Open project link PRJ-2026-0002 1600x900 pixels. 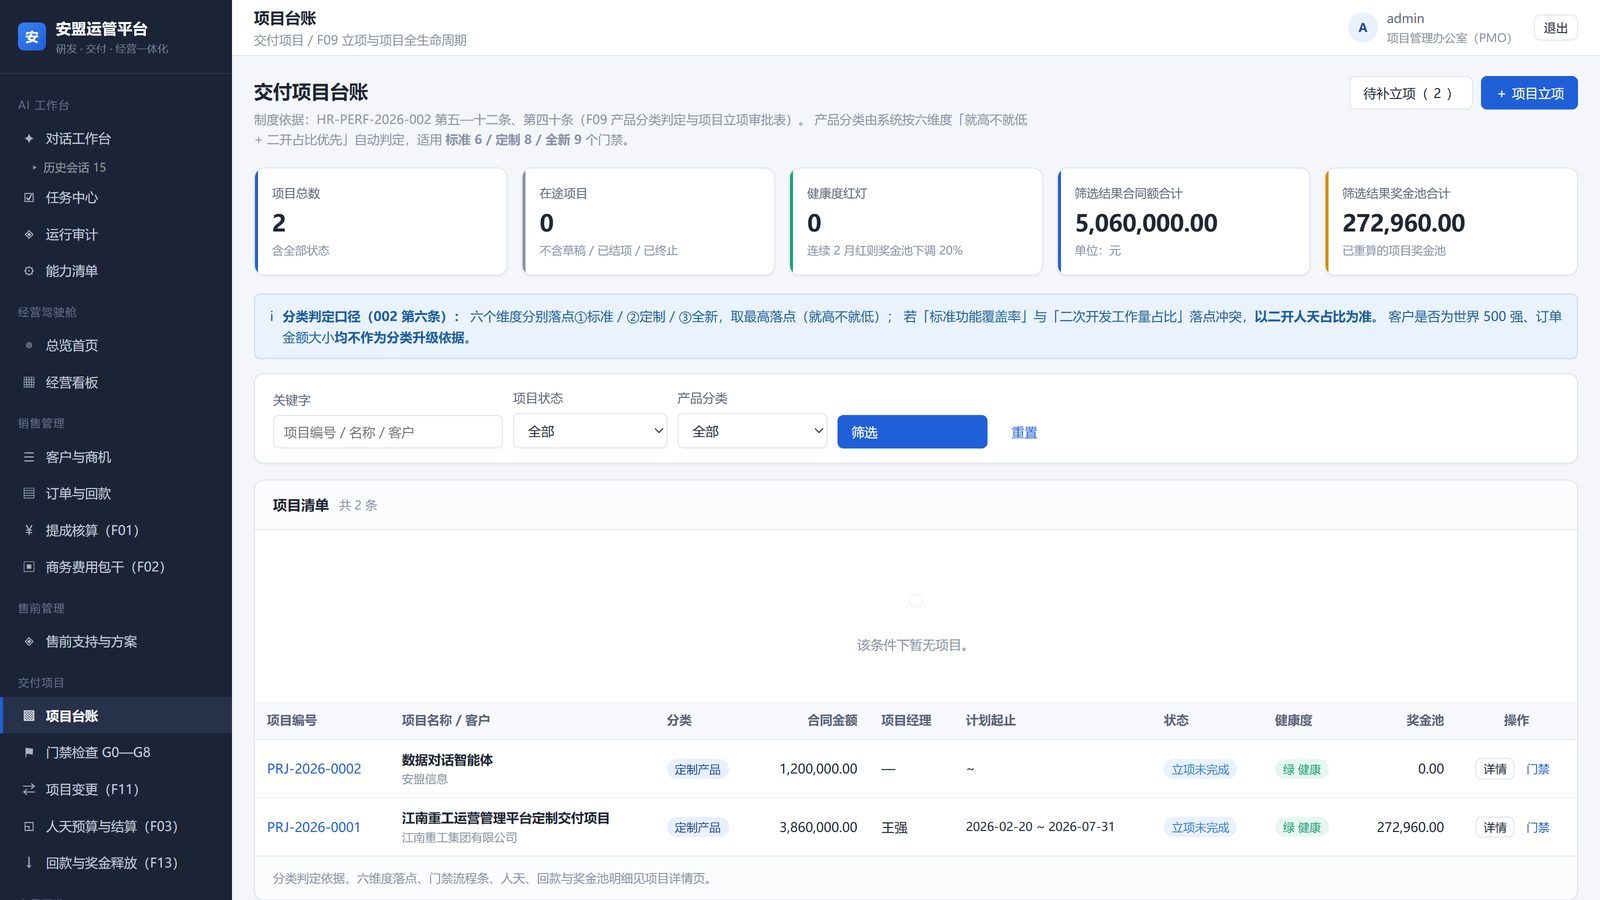[314, 769]
